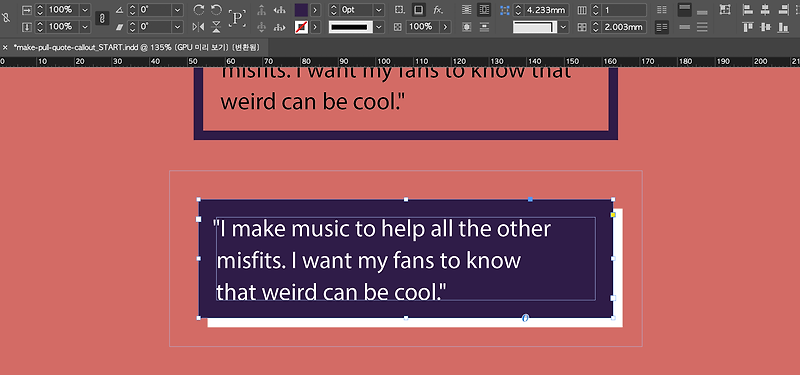800x375 pixels.
Task: Expand the rotation angle dropdown
Action: point(177,10)
